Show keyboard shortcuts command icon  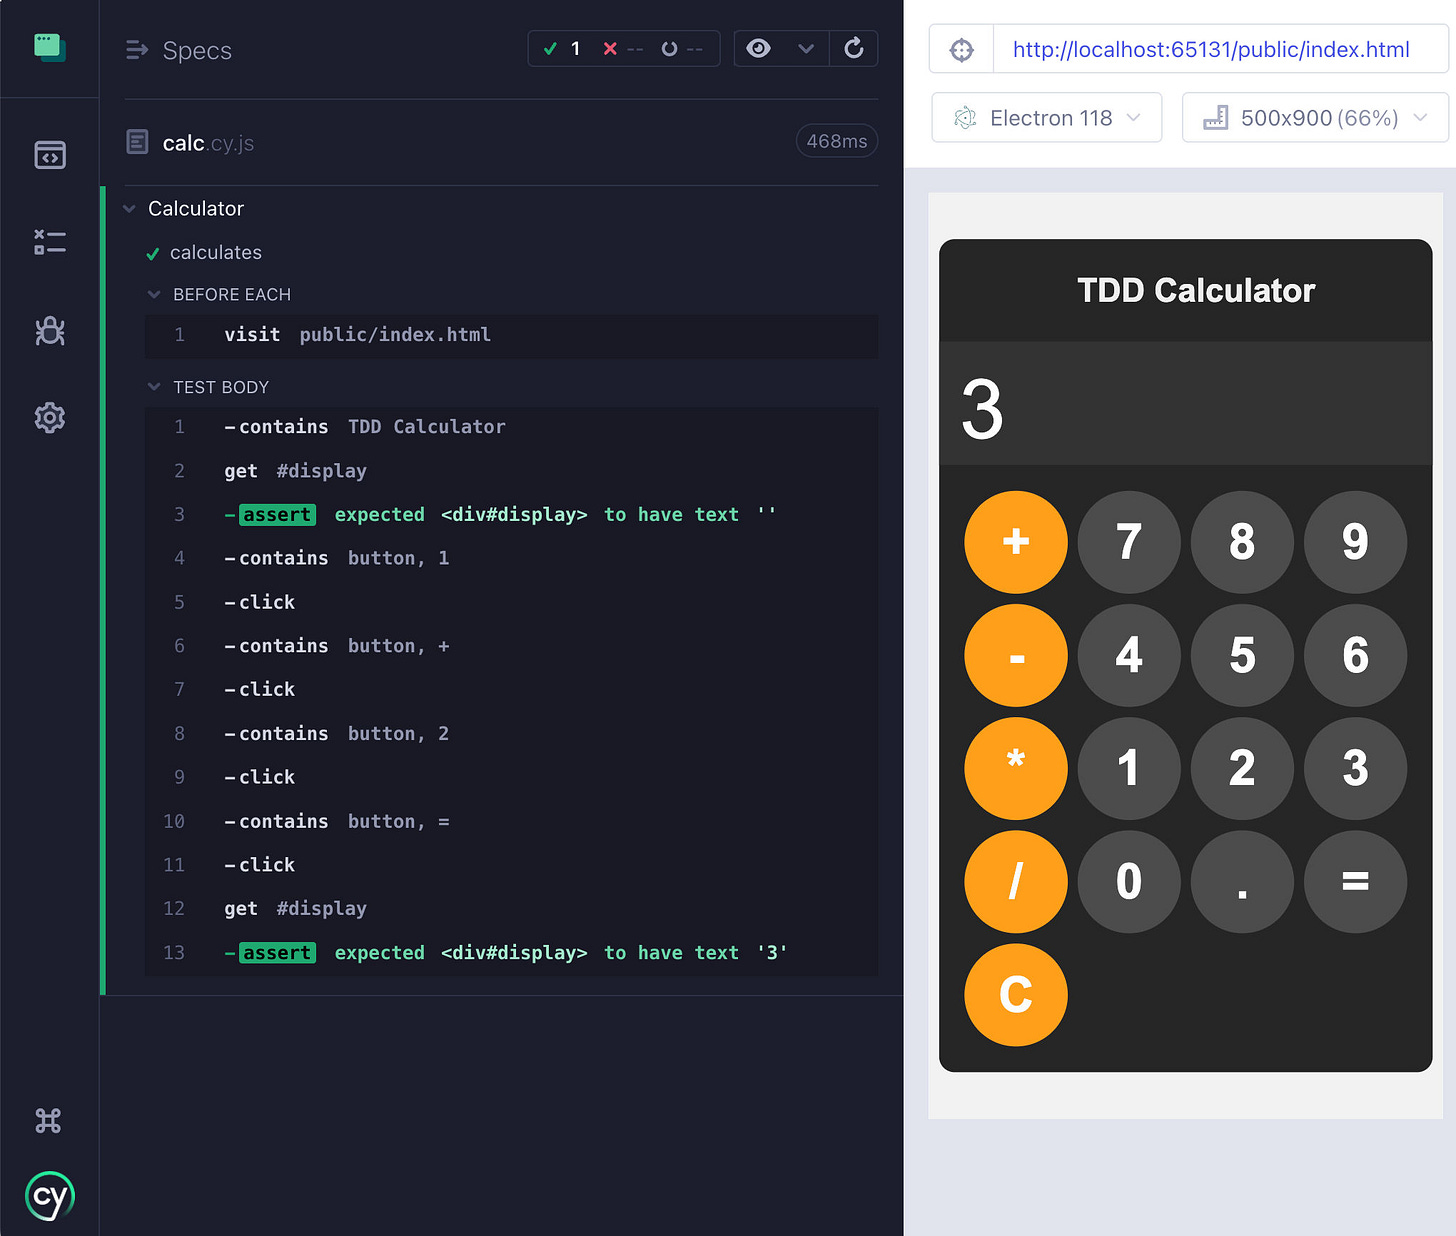48,1120
